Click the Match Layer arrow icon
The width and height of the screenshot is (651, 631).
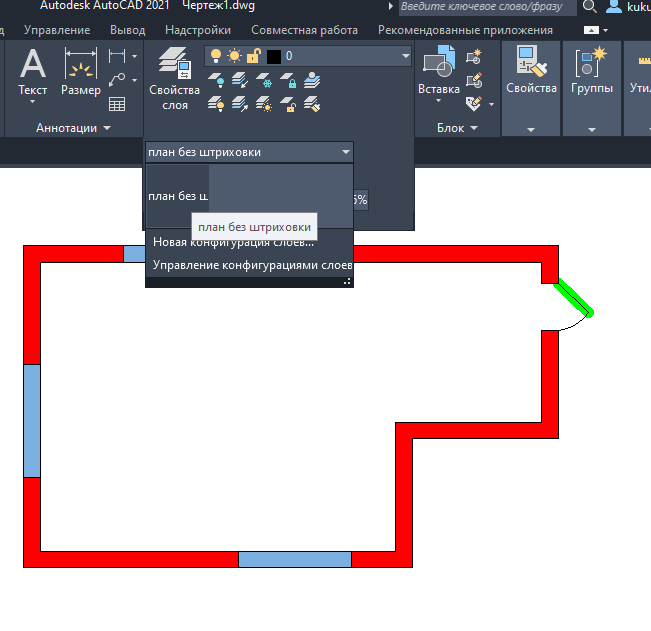point(240,104)
